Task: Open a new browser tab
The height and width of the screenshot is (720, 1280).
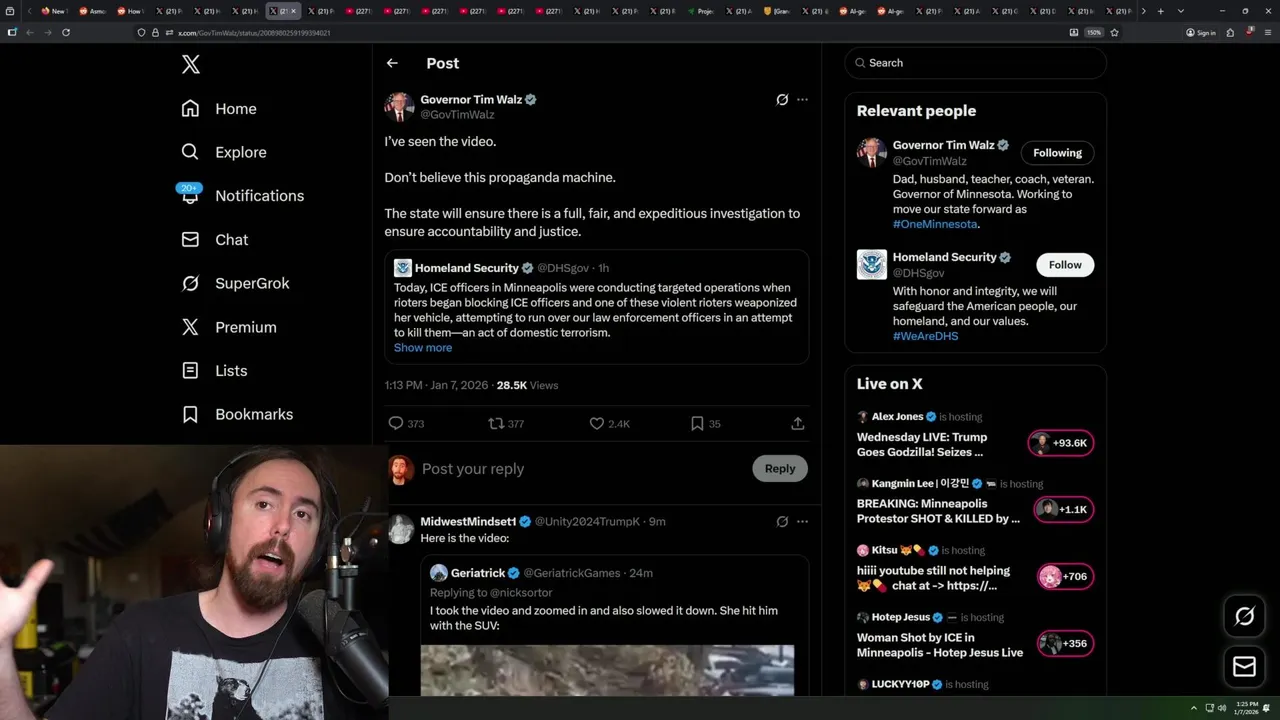Action: coord(1160,11)
